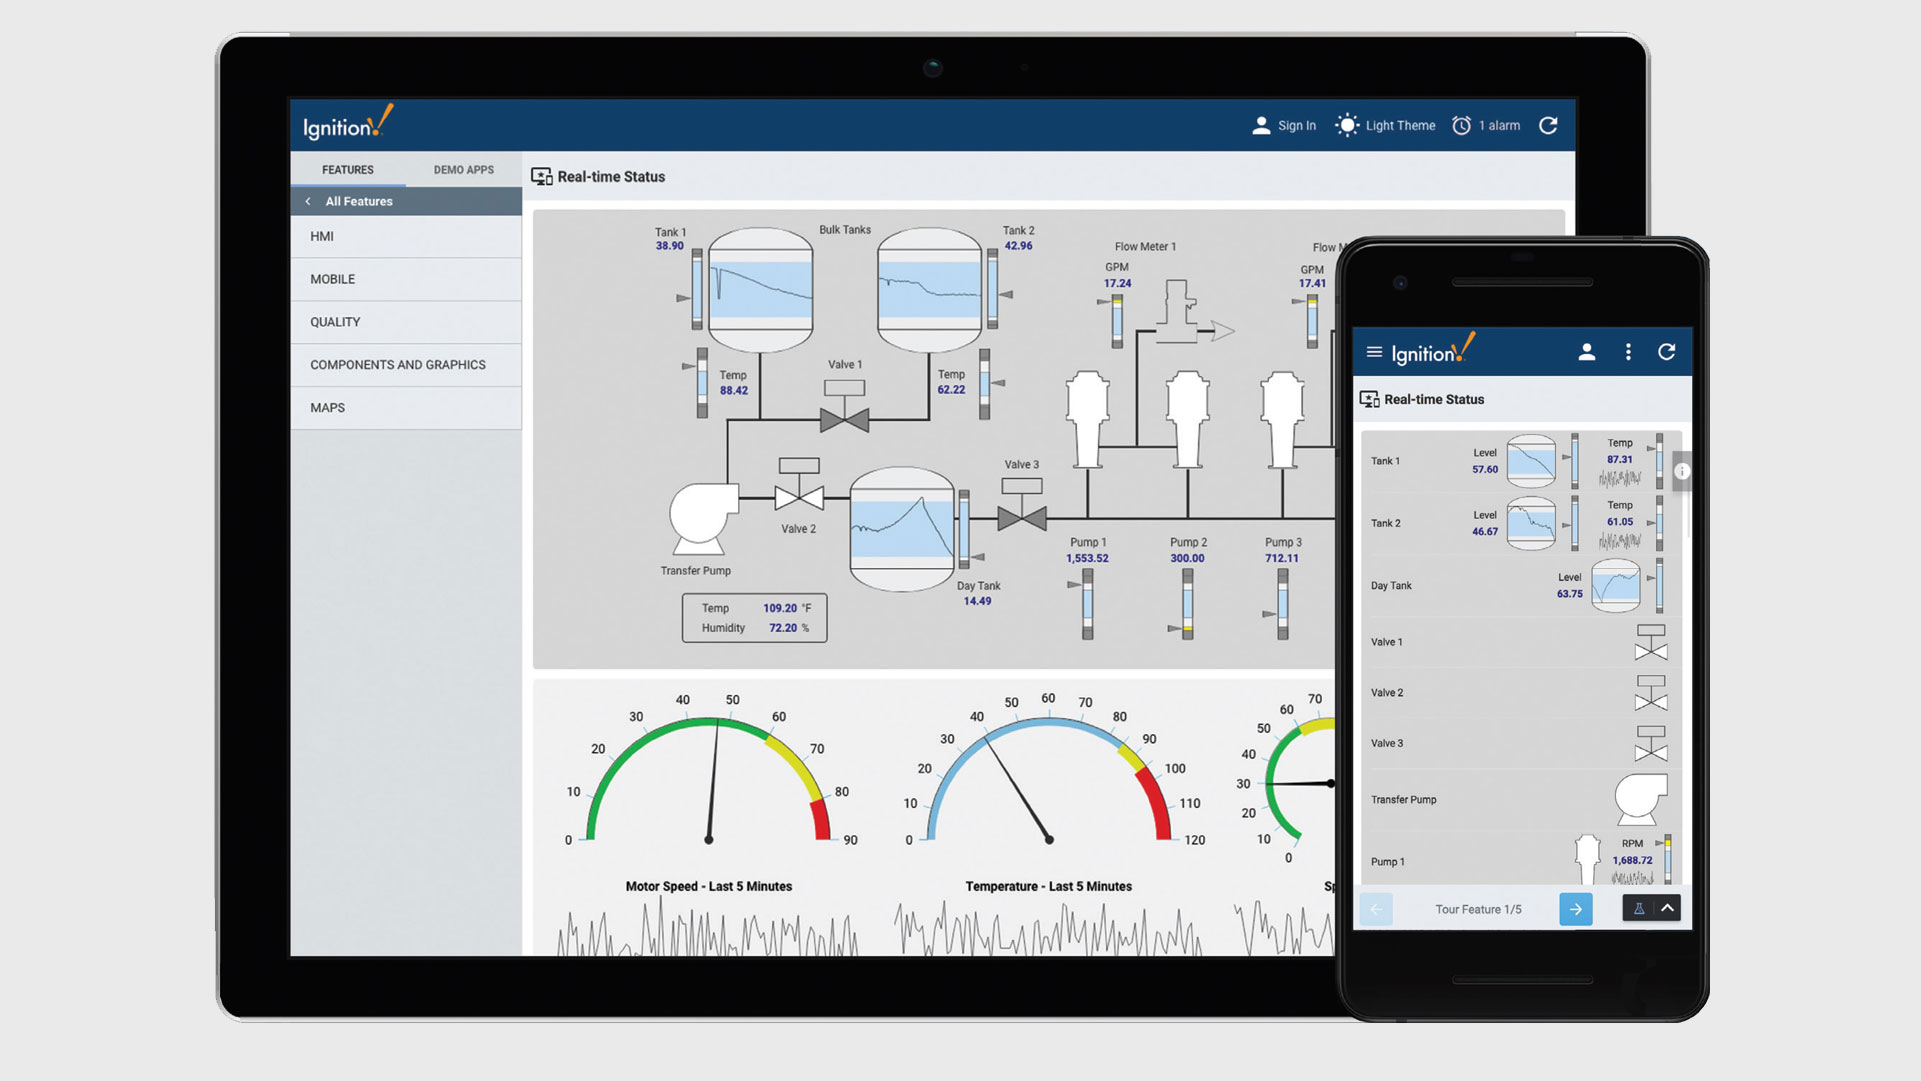Image resolution: width=1921 pixels, height=1081 pixels.
Task: Toggle Valve 1 in the mobile status list
Action: [x=1650, y=641]
